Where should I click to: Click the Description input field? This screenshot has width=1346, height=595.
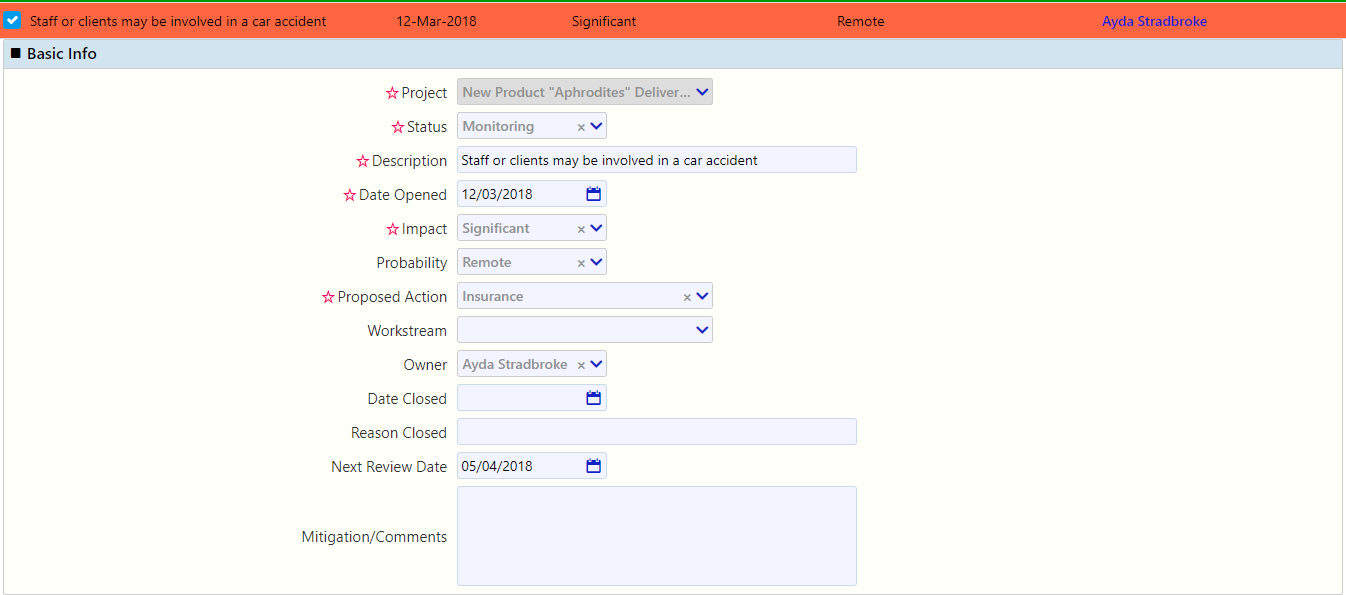coord(656,159)
